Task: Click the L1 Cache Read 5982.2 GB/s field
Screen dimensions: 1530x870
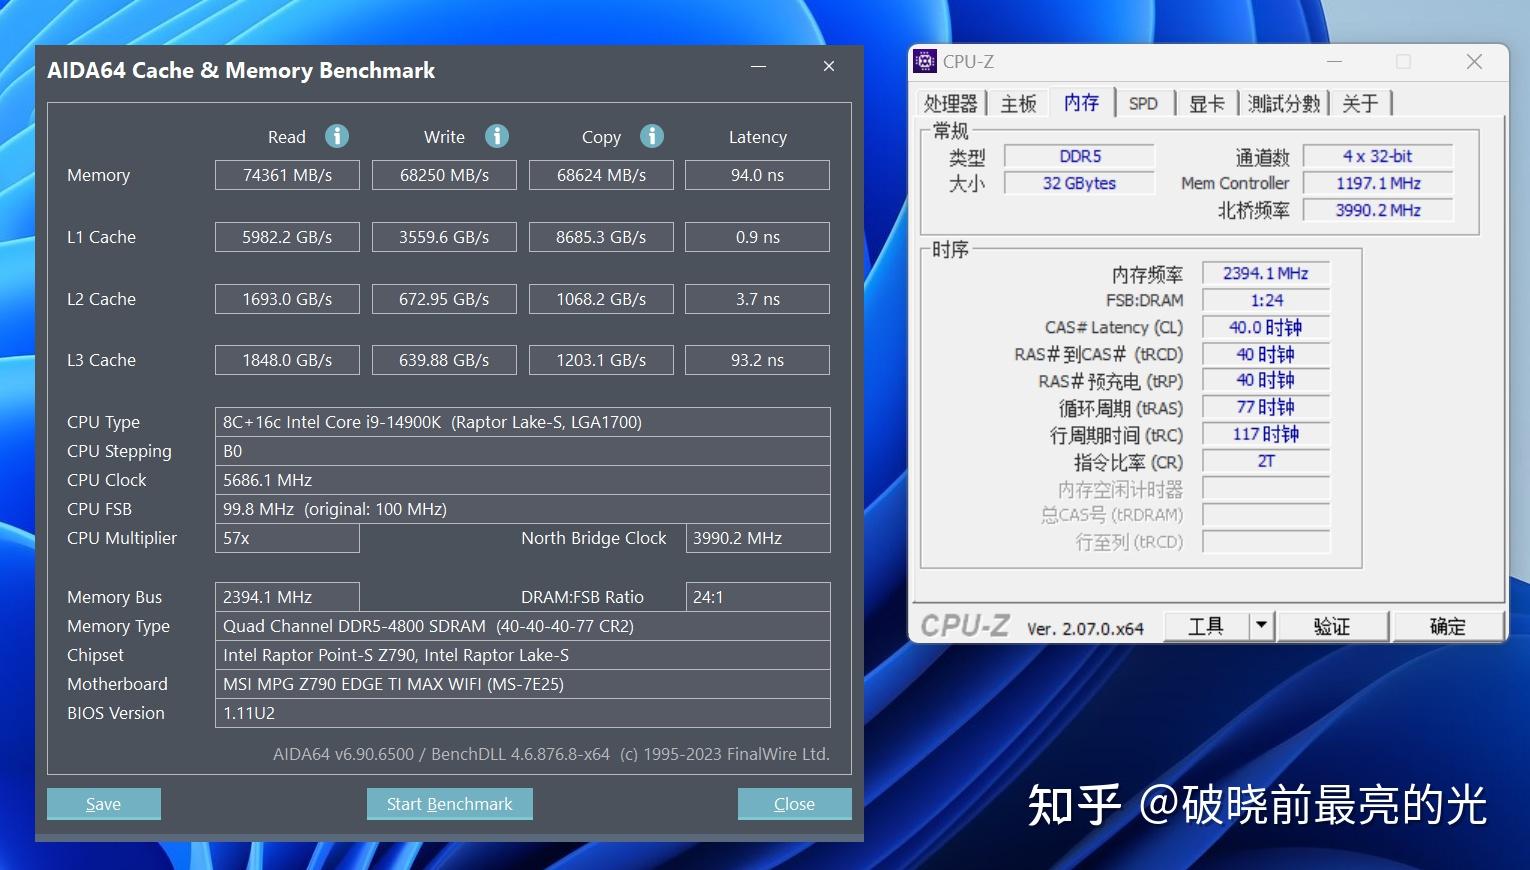Action: click(x=287, y=237)
